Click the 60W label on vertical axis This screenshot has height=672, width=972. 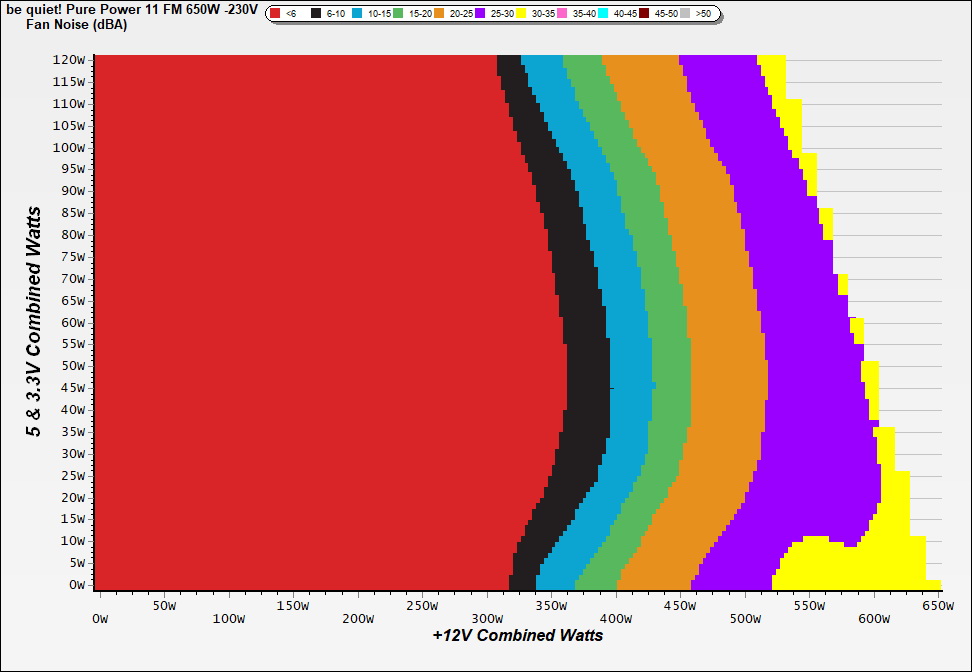(x=72, y=323)
